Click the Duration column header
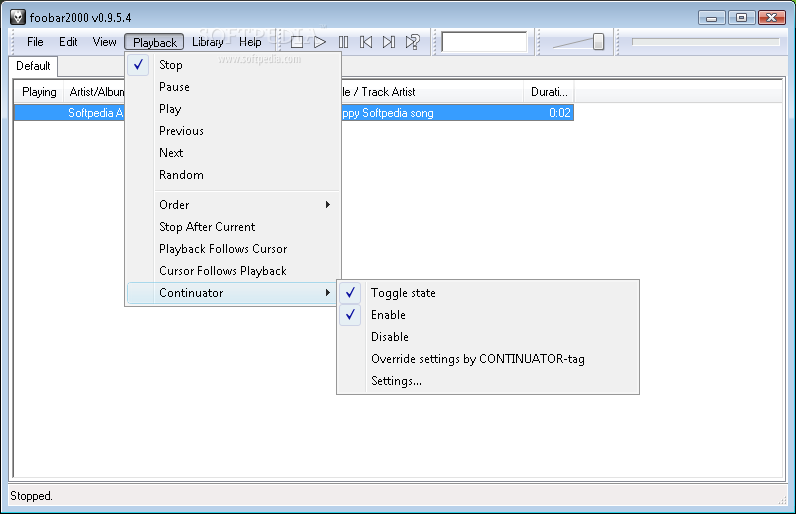Image resolution: width=796 pixels, height=514 pixels. [x=549, y=92]
